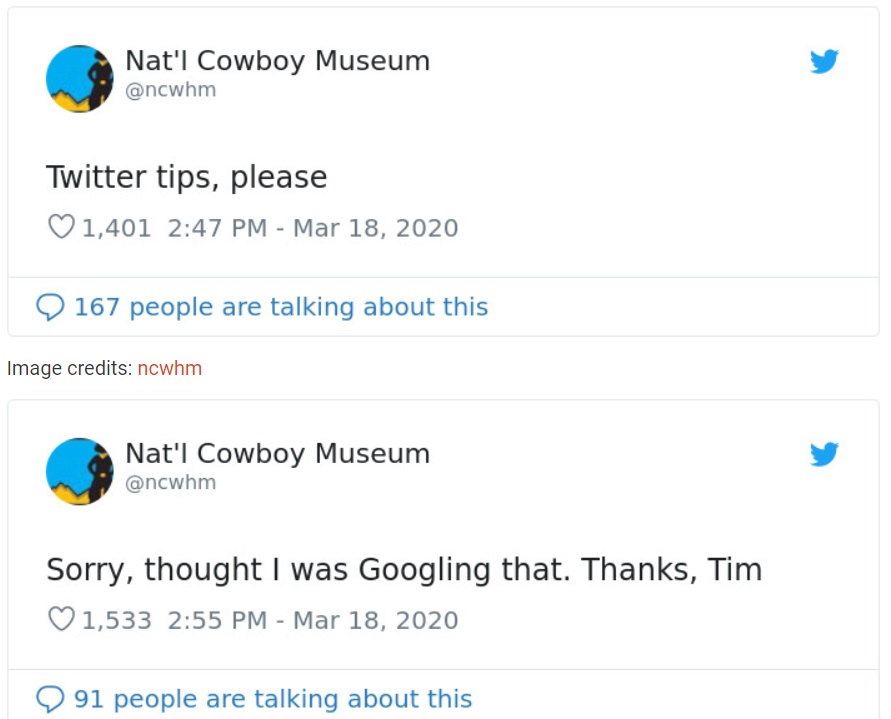Image resolution: width=891 pixels, height=719 pixels.
Task: Open "Nat'l Cowboy Museum" name on second tweet
Action: click(277, 454)
